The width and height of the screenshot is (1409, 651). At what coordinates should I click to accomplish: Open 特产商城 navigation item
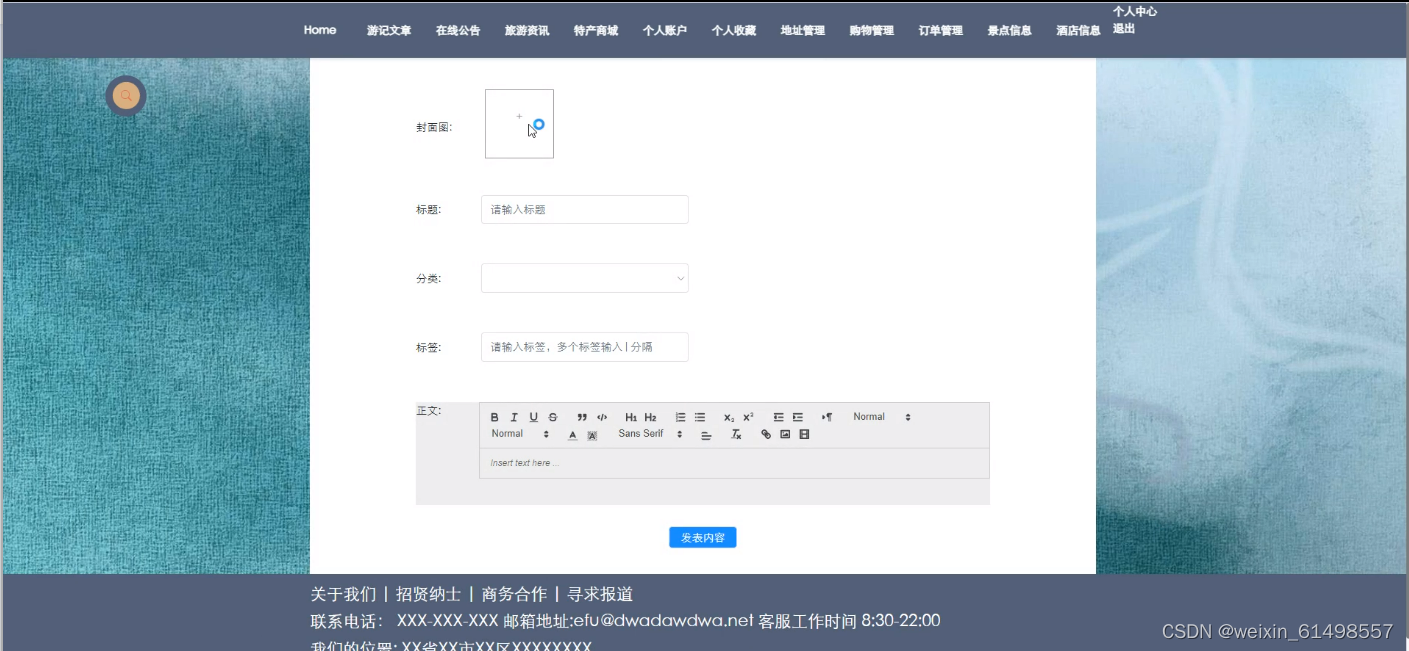point(596,31)
